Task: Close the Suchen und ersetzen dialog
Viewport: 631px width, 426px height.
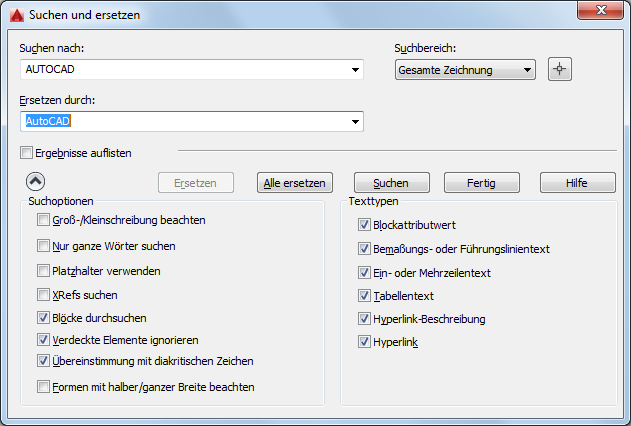Action: coord(600,10)
